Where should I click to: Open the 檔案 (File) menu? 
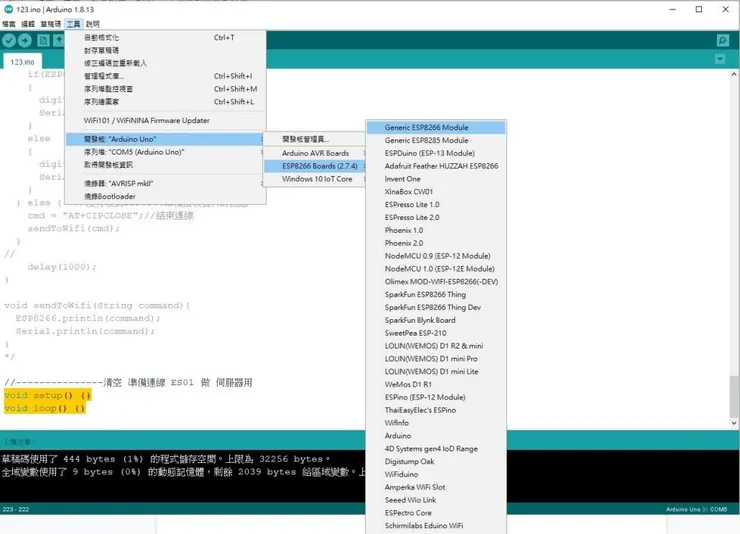9,24
